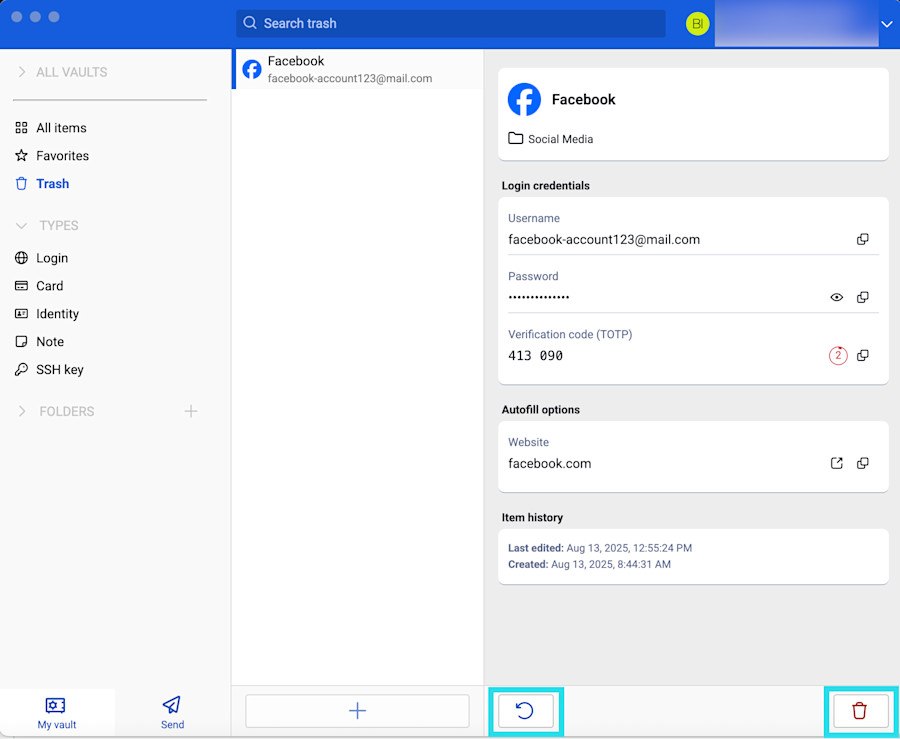This screenshot has width=900, height=739.
Task: Copy the password field value
Action: [x=862, y=298]
